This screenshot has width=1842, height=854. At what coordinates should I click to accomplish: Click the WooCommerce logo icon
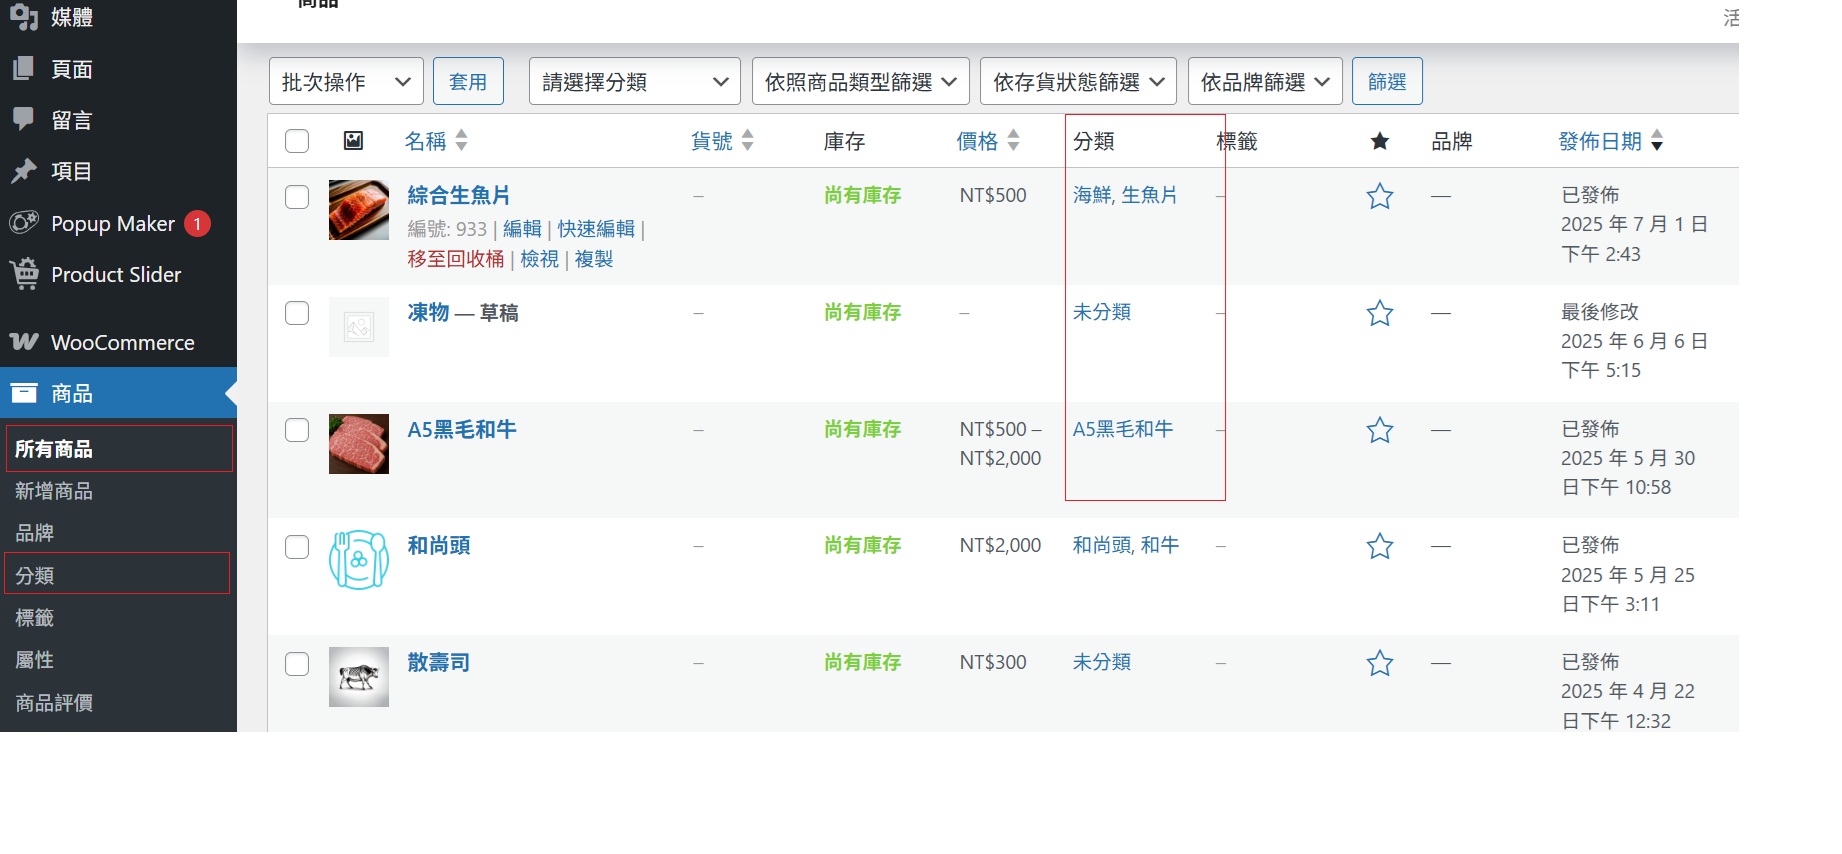point(24,342)
